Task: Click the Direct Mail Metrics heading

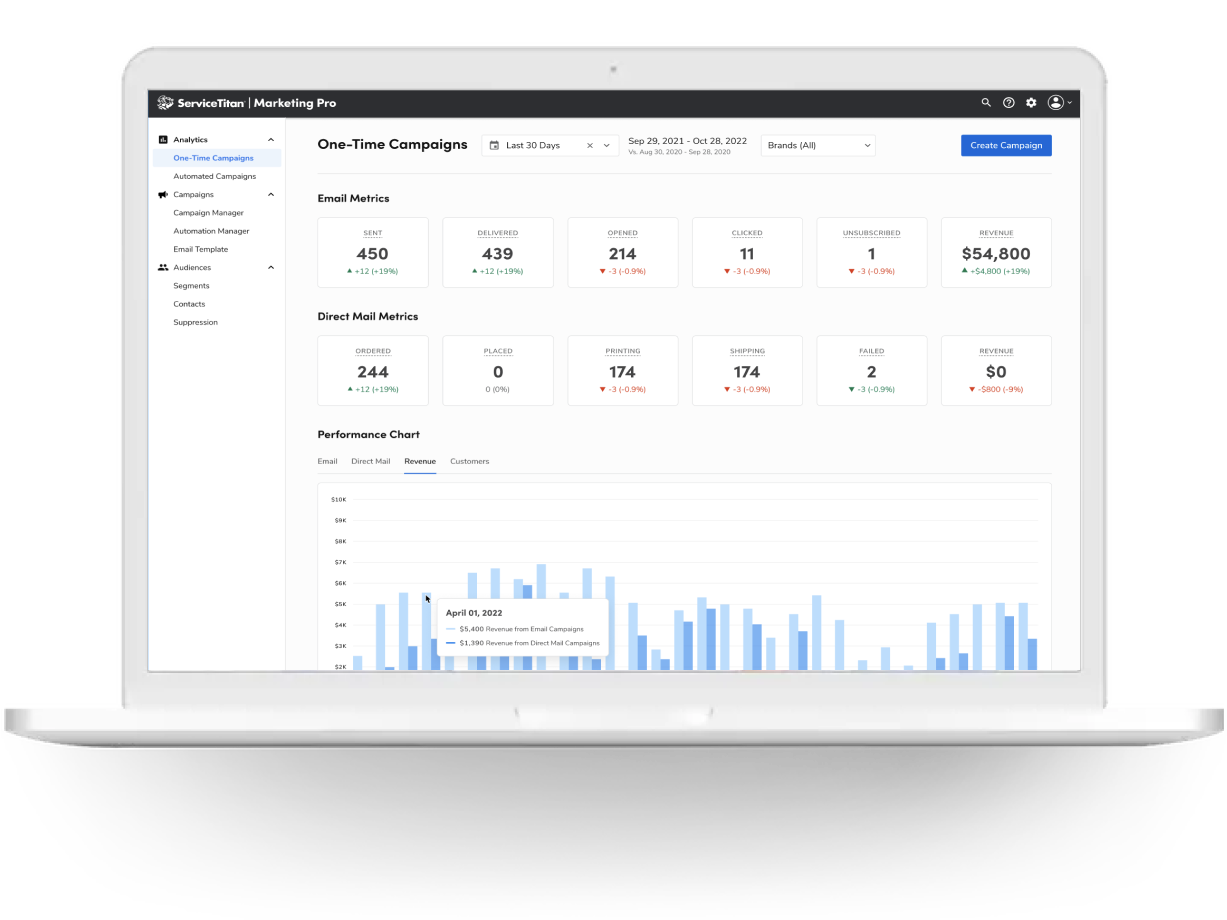Action: pyautogui.click(x=368, y=317)
